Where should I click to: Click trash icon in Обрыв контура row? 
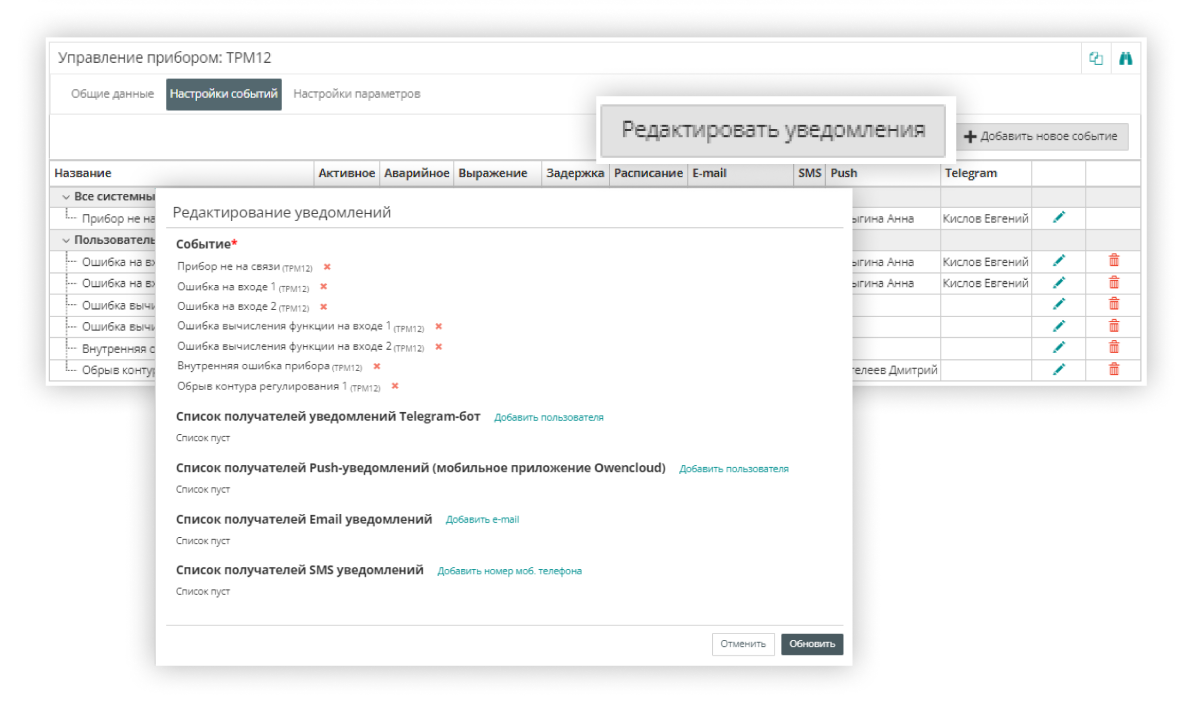1114,370
